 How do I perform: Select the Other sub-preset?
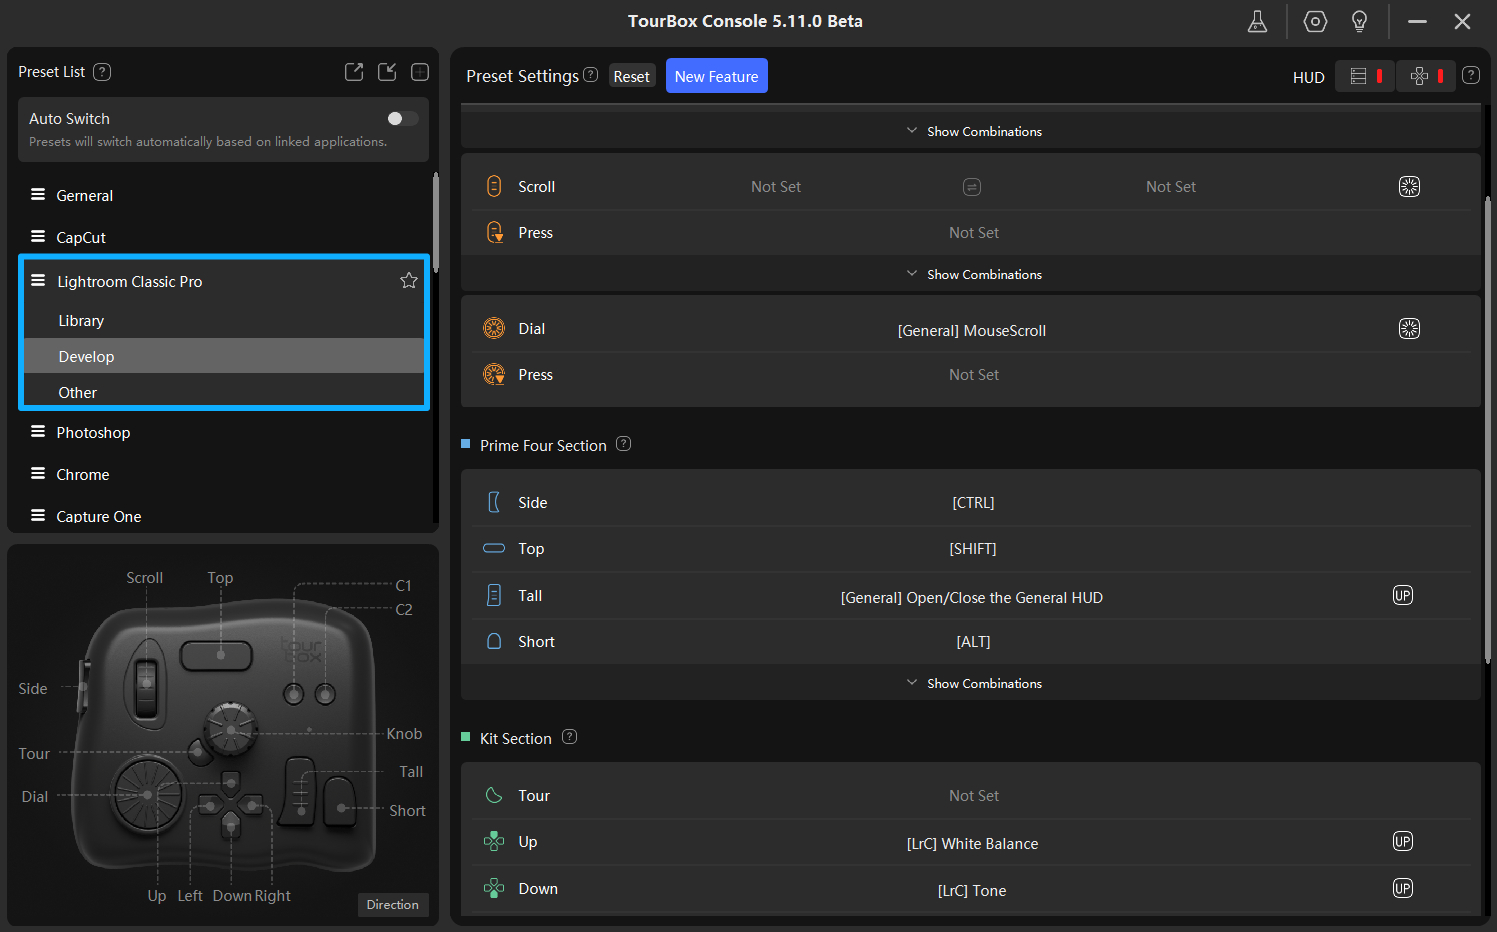point(77,393)
